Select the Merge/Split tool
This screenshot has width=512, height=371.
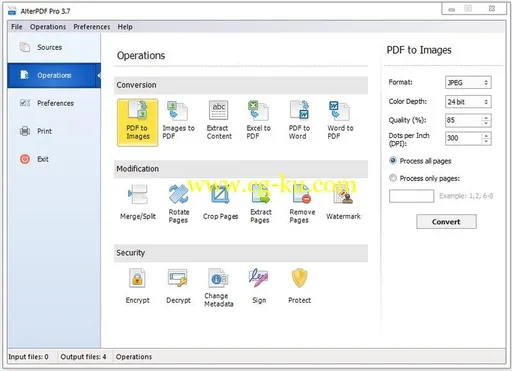click(x=138, y=202)
